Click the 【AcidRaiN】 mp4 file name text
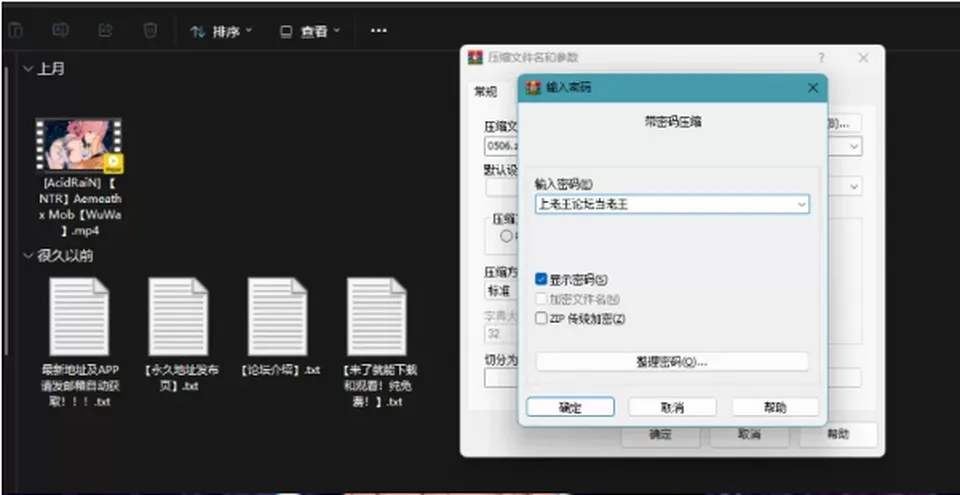 click(x=80, y=206)
